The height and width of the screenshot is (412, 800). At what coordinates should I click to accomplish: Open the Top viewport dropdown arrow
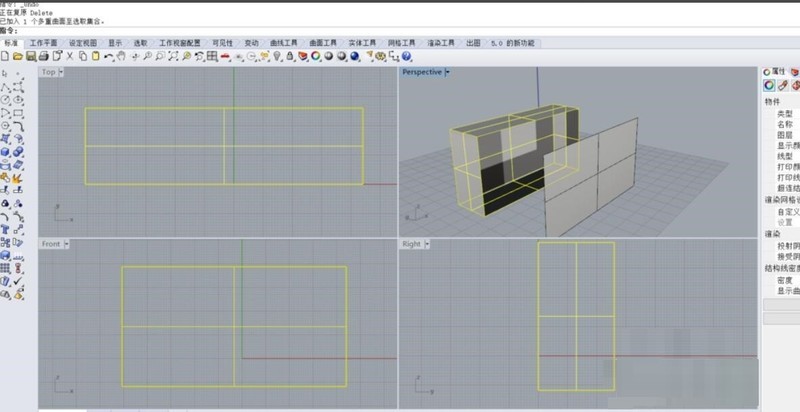(x=61, y=72)
